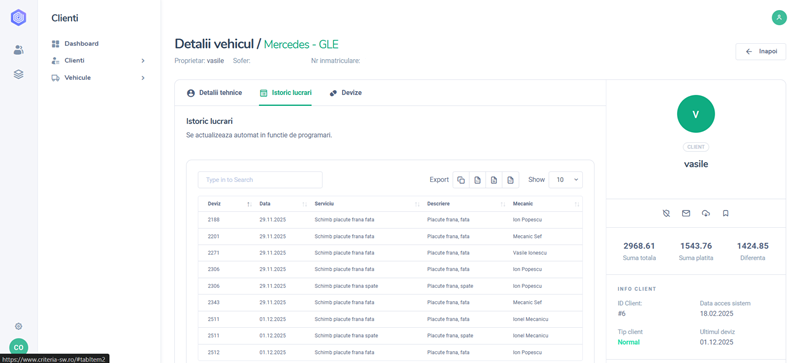Click the Normal client type value
Screen dimensions: 800x363
[x=629, y=342]
